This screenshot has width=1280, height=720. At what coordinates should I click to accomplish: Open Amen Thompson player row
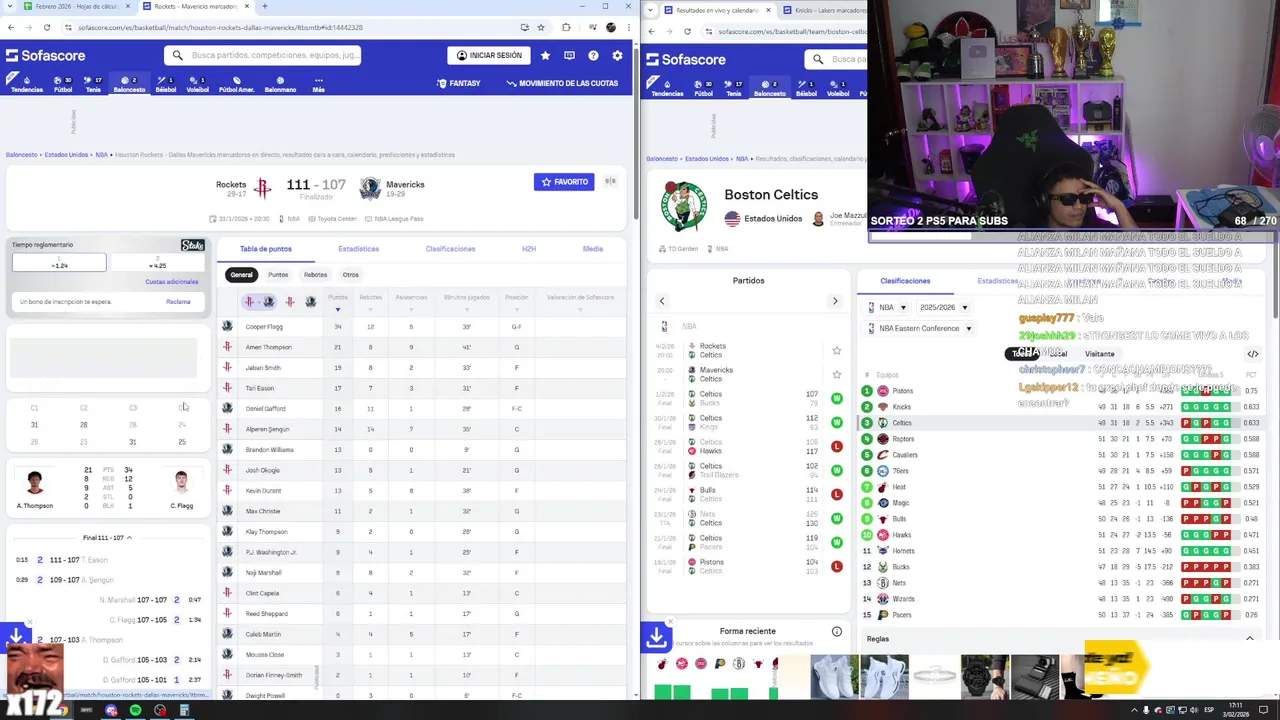coord(420,347)
